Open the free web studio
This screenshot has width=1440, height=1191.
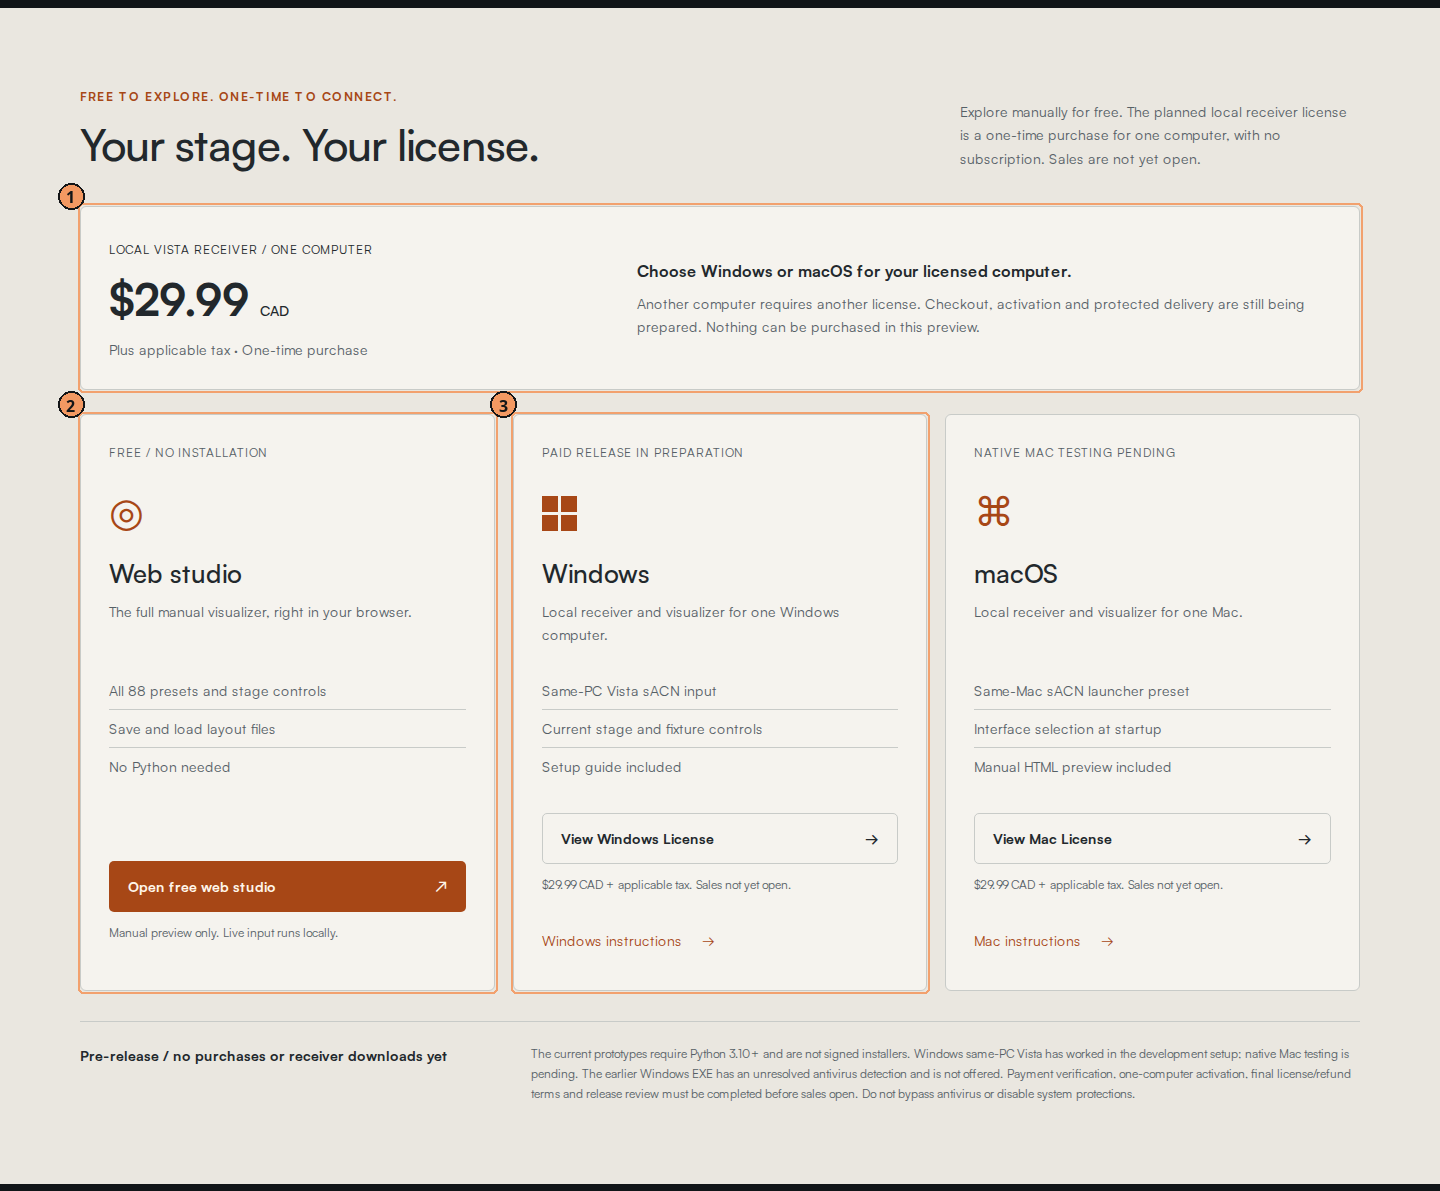click(287, 887)
